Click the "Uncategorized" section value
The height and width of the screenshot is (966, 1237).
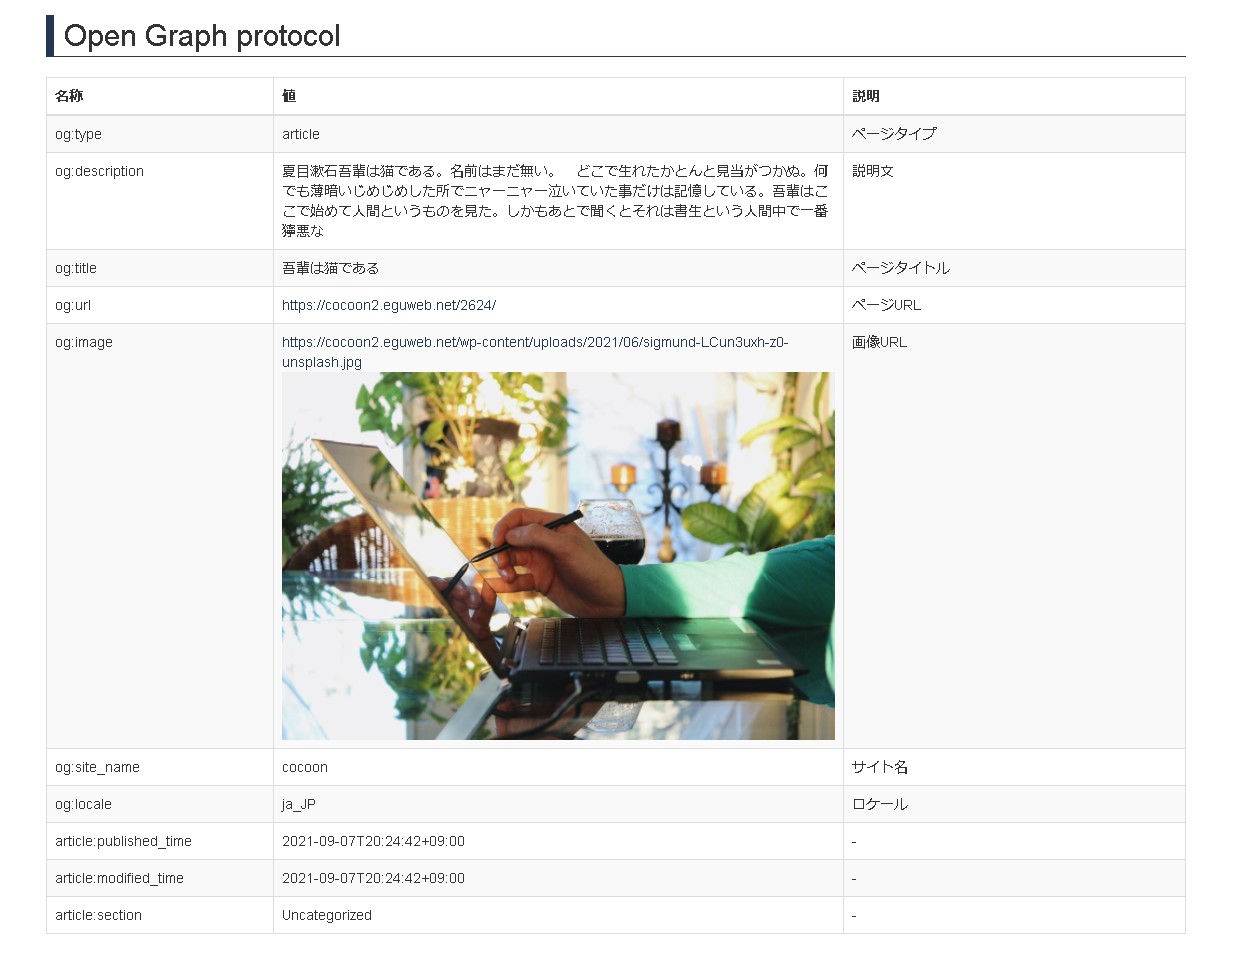[x=326, y=915]
